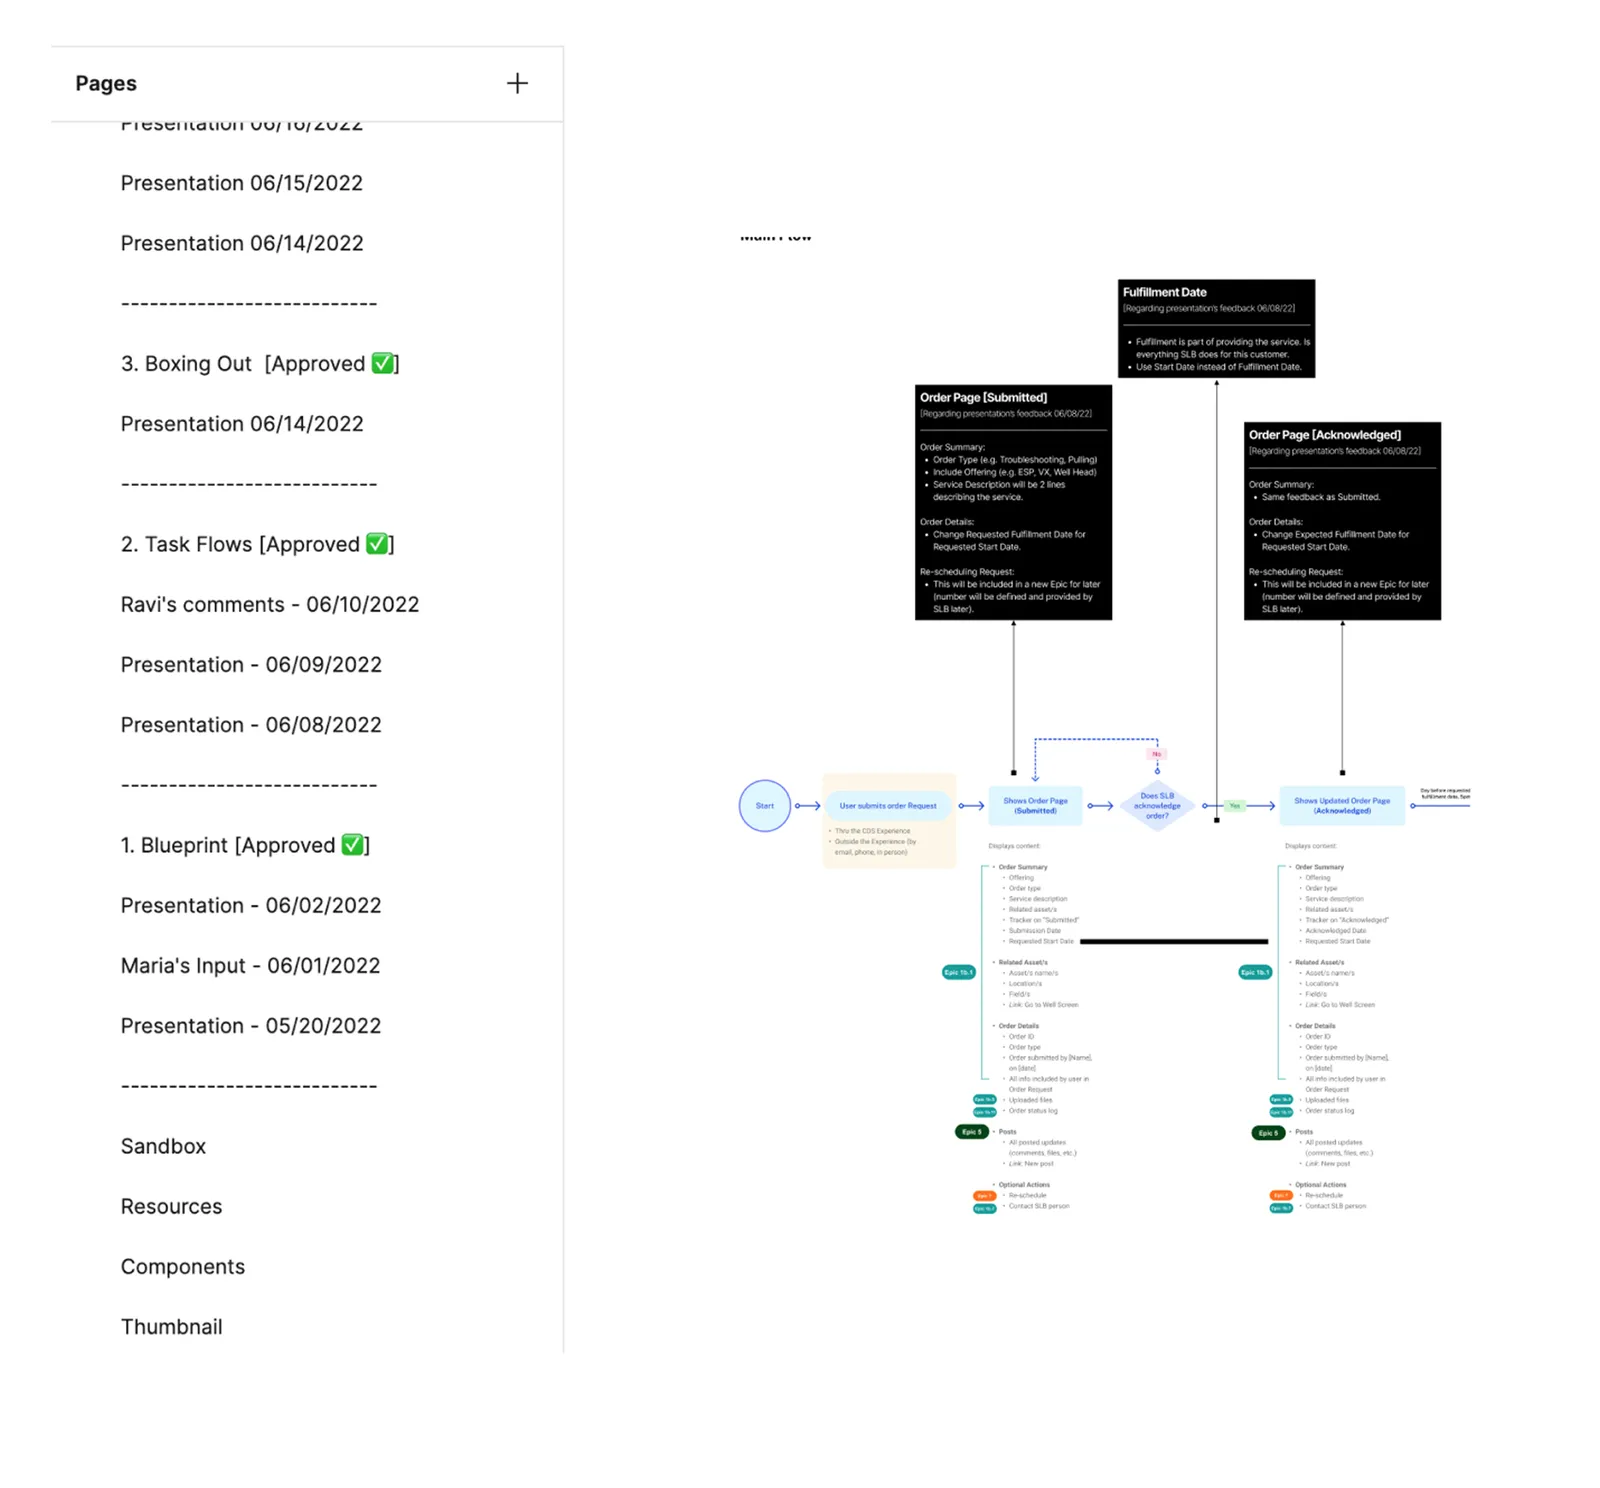
Task: Select the Order Page [Submitted] black note
Action: point(1013,502)
